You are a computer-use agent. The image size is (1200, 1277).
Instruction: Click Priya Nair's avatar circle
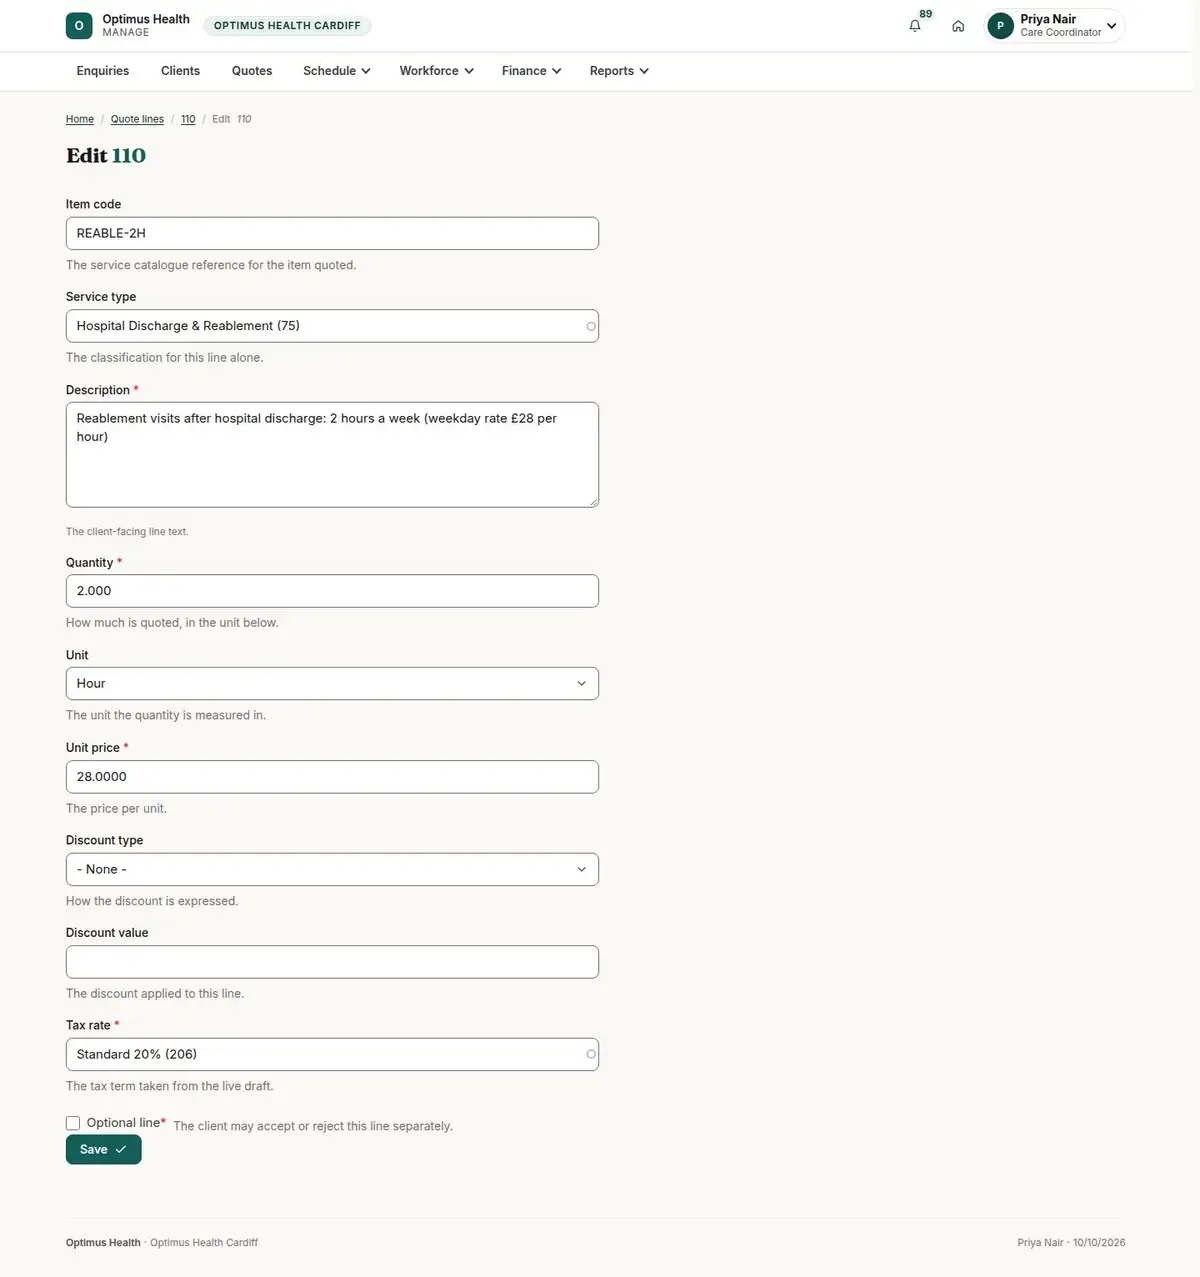(x=1000, y=26)
